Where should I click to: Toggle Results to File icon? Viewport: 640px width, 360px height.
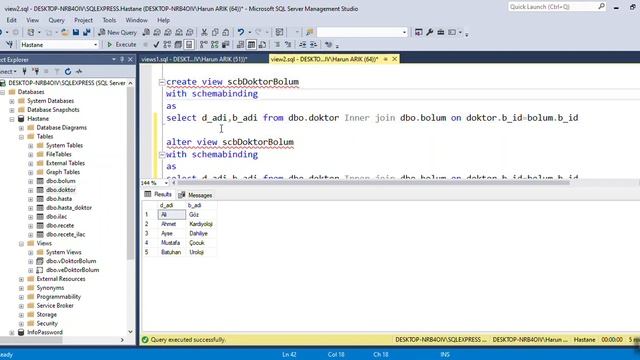[x=262, y=44]
